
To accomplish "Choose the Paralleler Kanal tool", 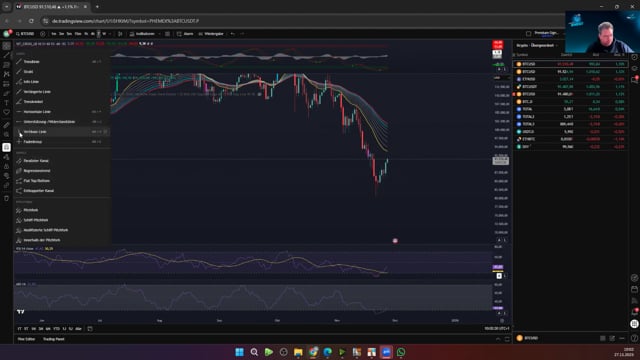I will [x=62, y=161].
